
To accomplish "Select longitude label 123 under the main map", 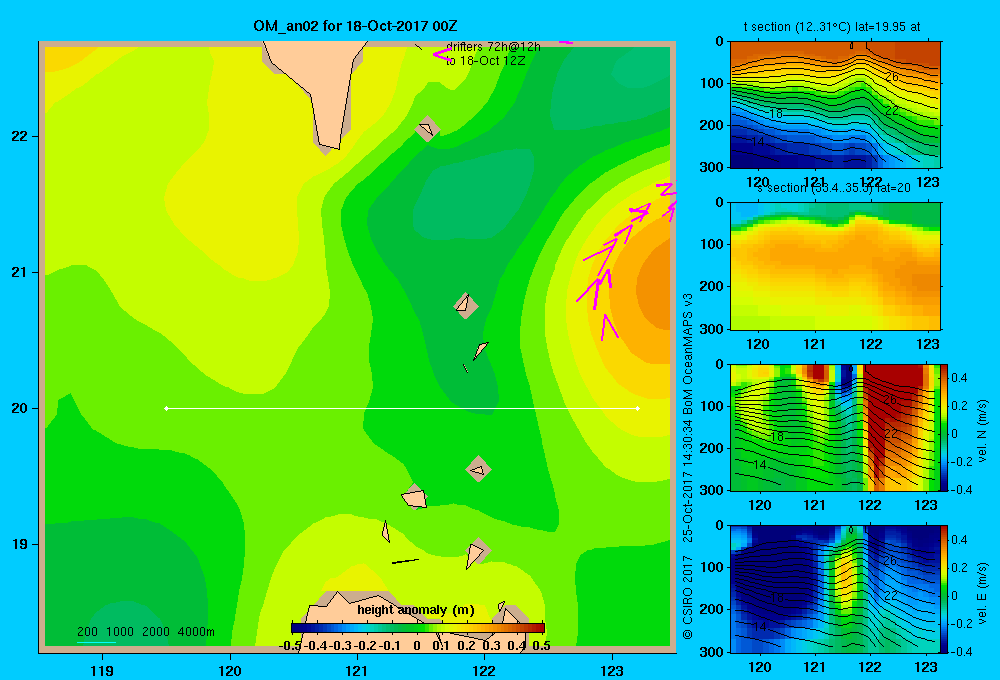I will click(x=612, y=670).
